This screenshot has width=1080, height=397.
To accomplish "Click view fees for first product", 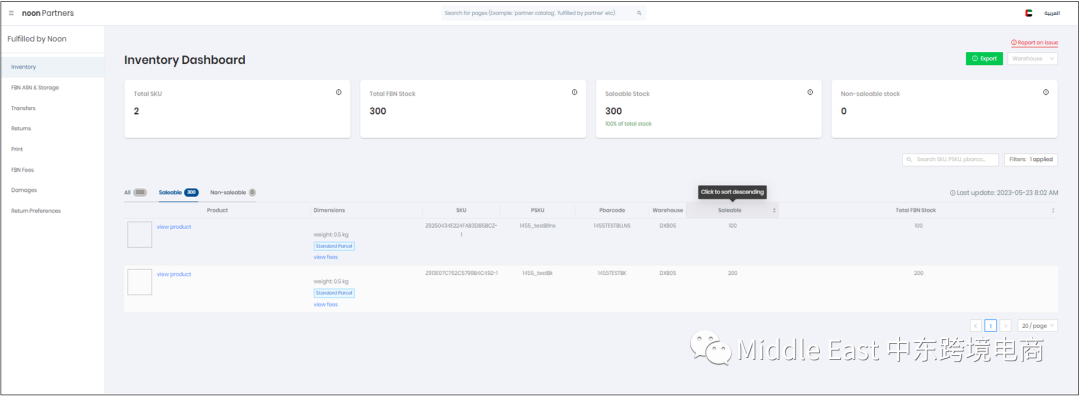I will point(326,257).
